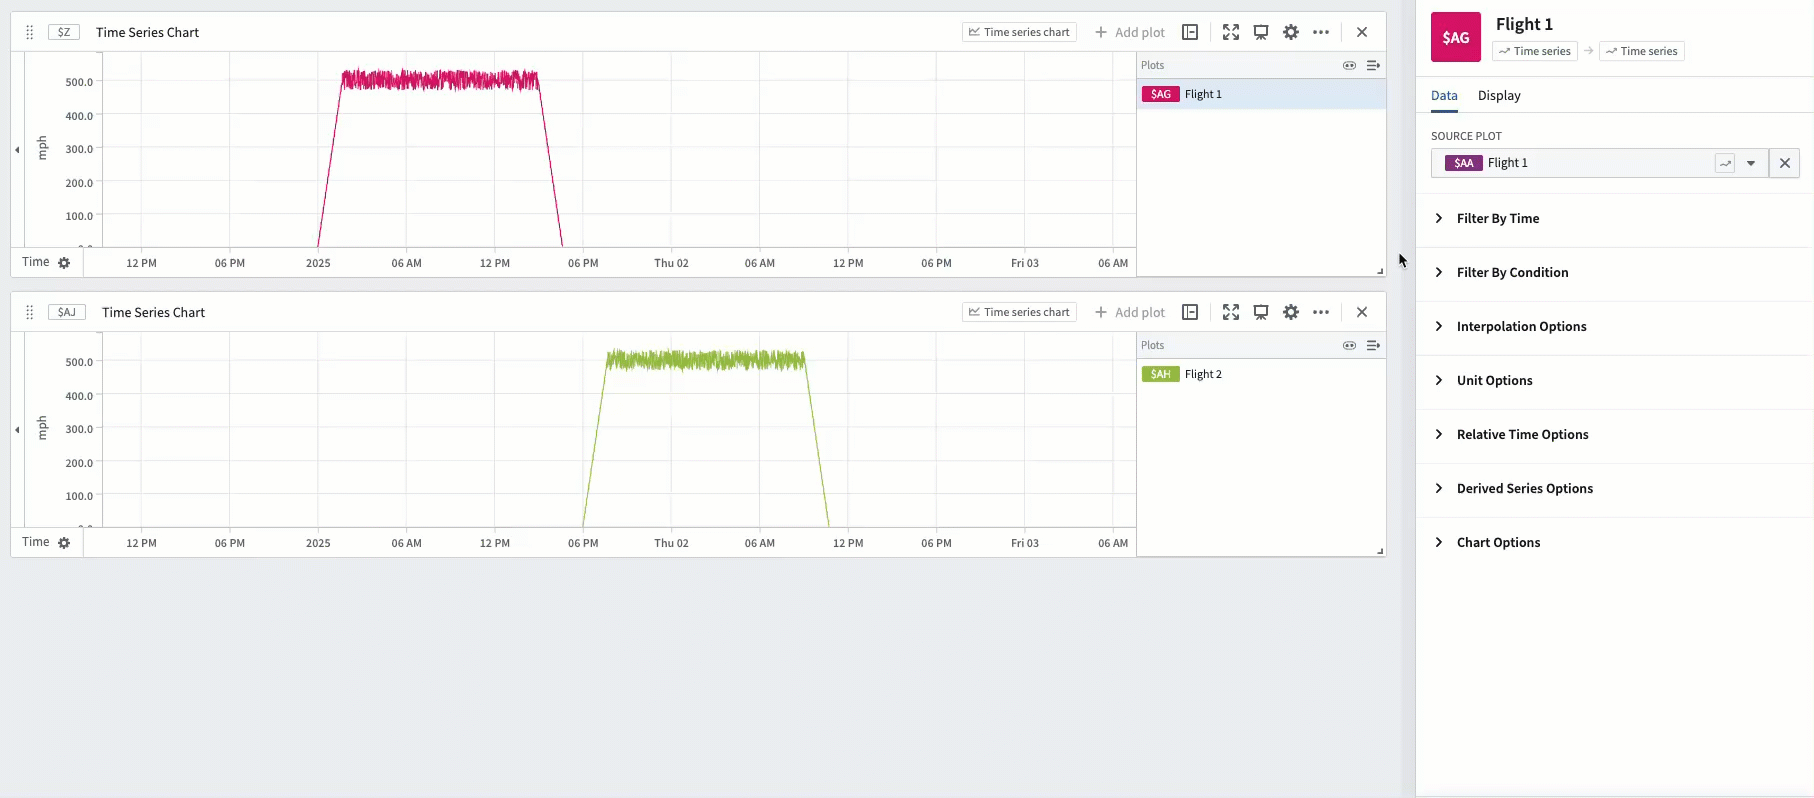The image size is (1814, 798).
Task: Toggle layout panel icon on top chart
Action: (x=1190, y=32)
